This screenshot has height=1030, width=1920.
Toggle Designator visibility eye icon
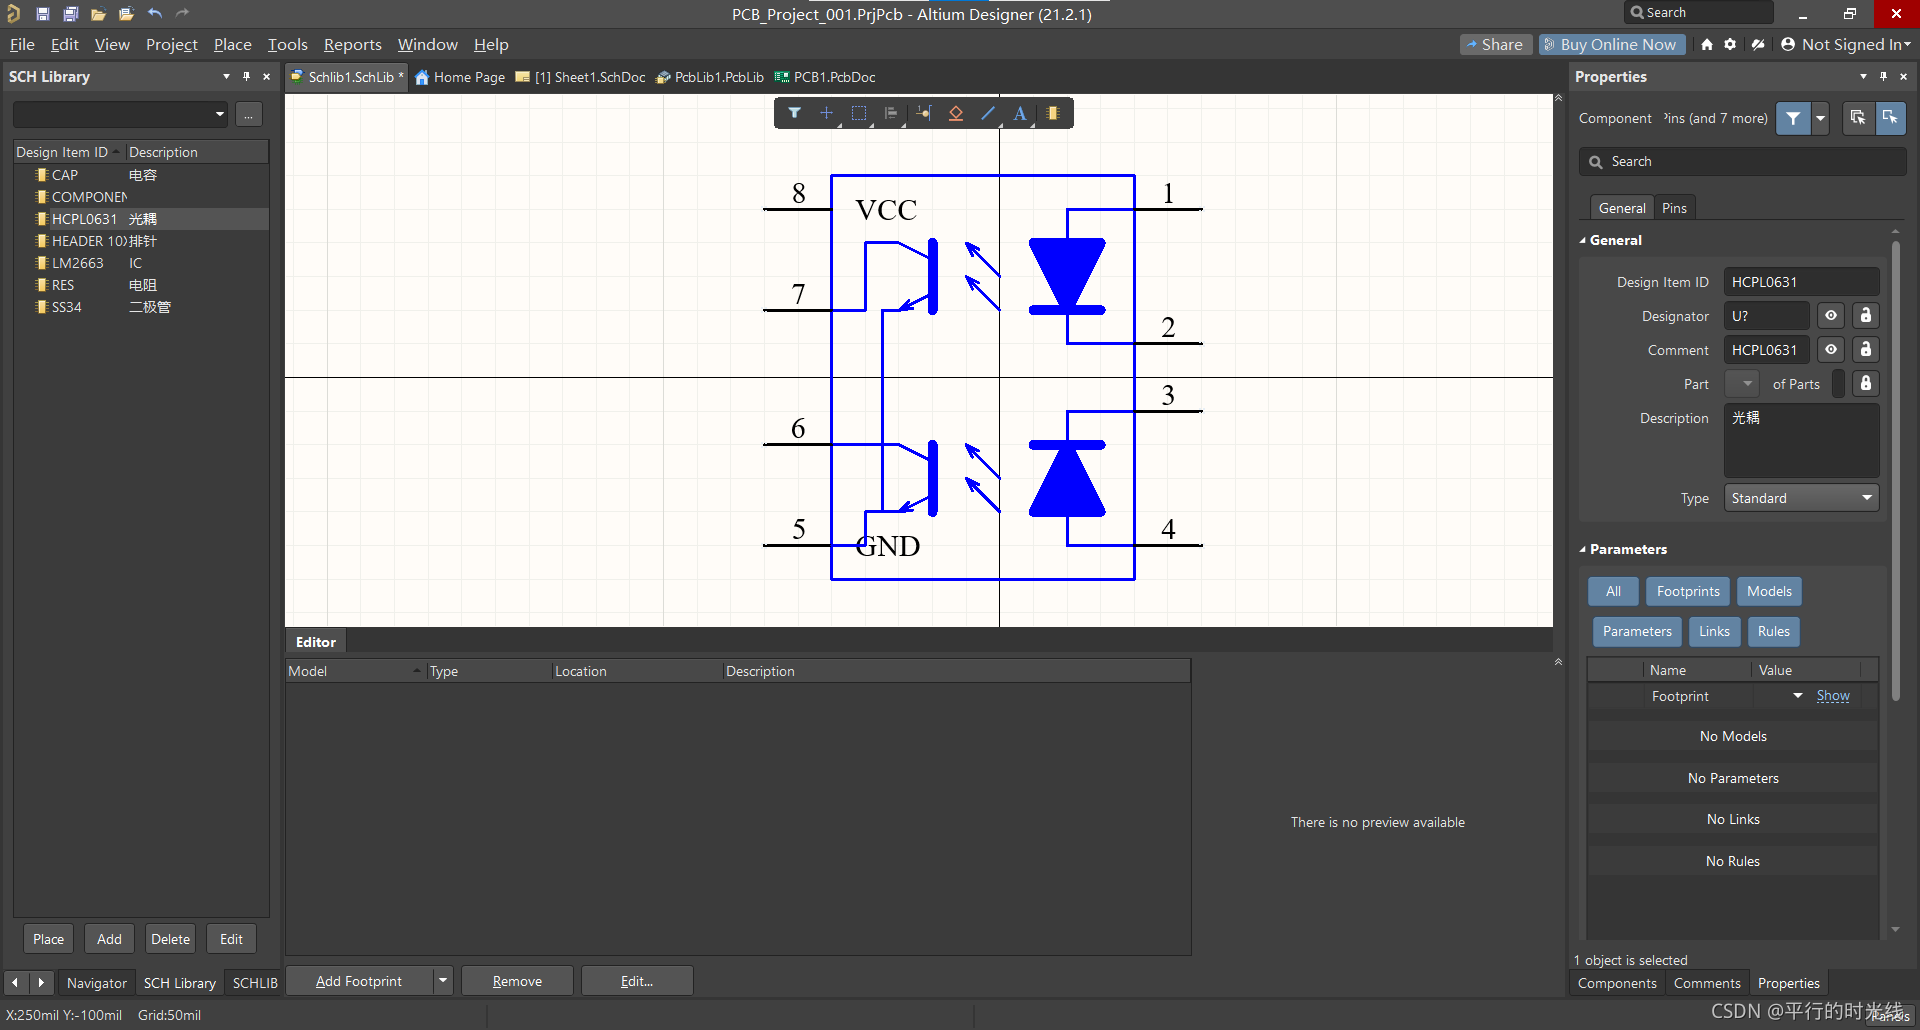[1831, 316]
